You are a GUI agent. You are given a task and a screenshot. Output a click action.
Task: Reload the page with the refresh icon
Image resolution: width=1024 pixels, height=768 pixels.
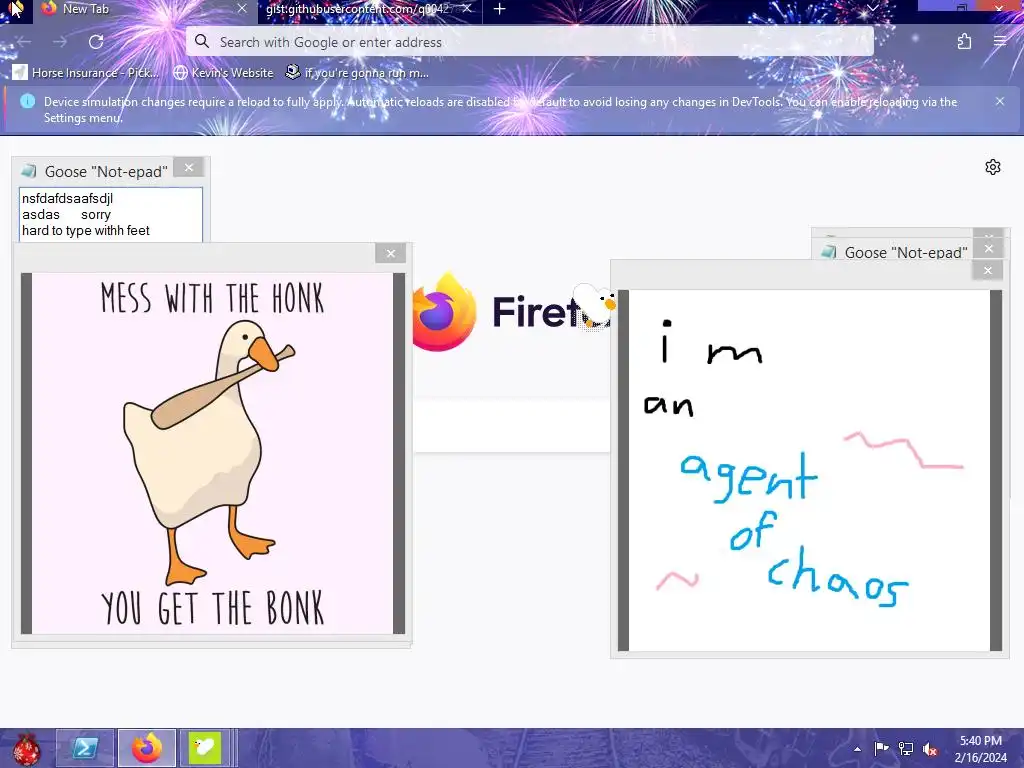coord(96,42)
